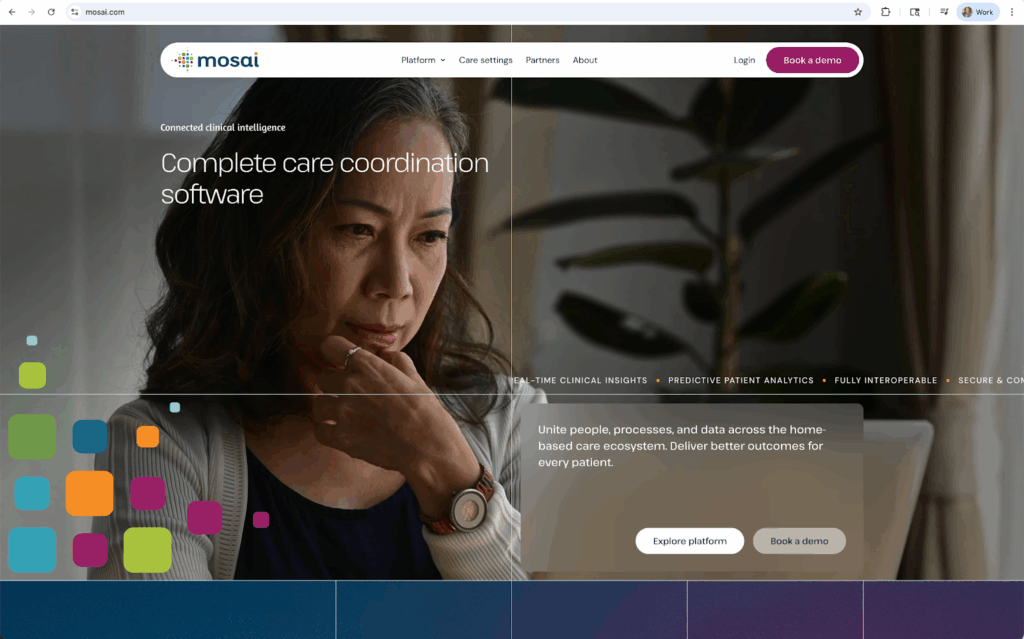Screen dimensions: 1024x639
Task: Bookmark this page with star icon
Action: pos(857,12)
